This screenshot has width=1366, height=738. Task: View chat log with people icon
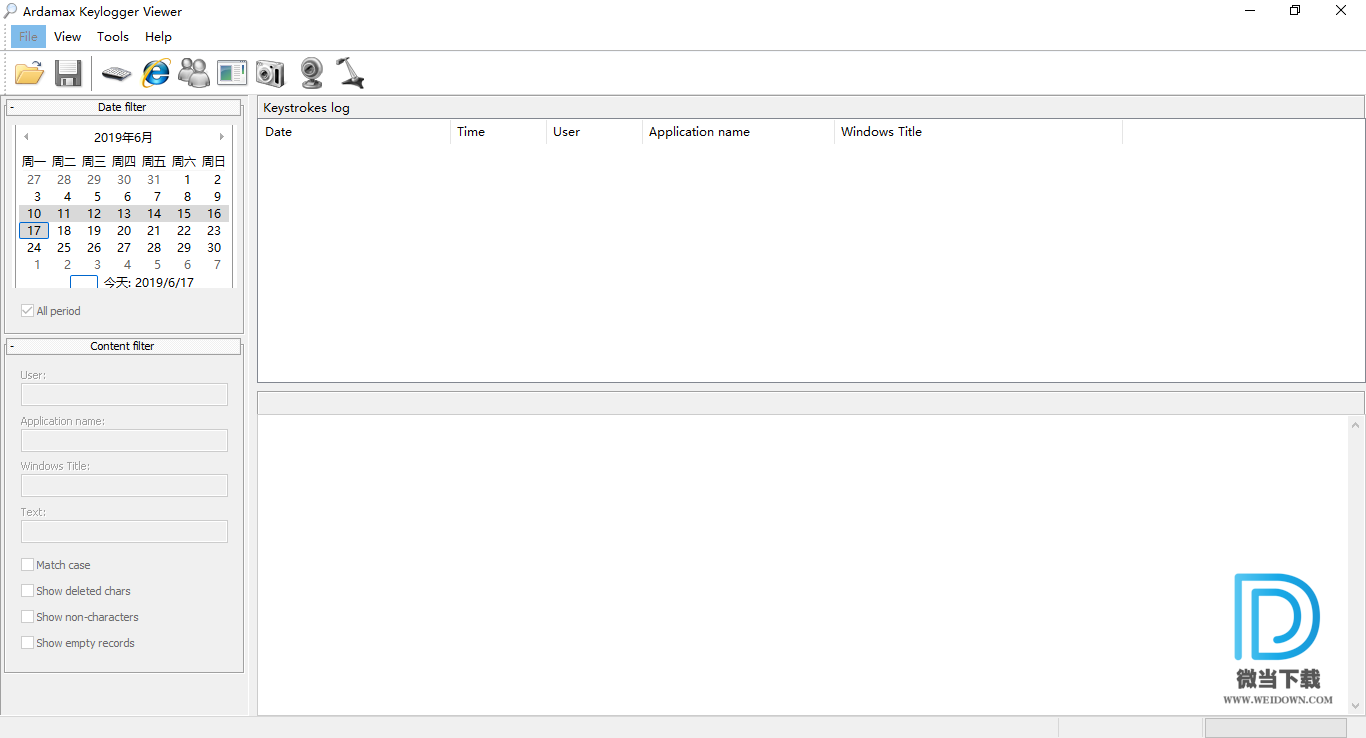[194, 72]
